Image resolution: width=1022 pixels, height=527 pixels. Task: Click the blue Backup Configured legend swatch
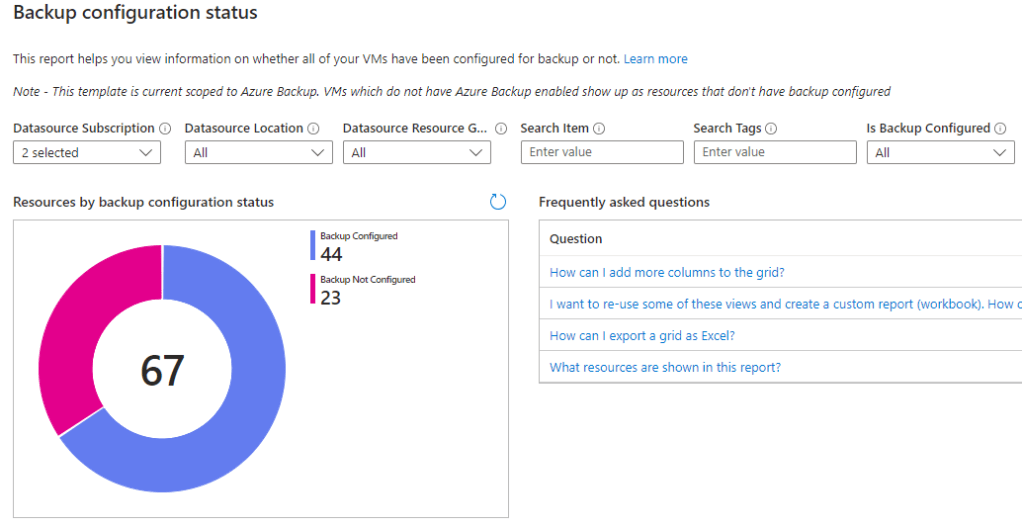click(313, 245)
